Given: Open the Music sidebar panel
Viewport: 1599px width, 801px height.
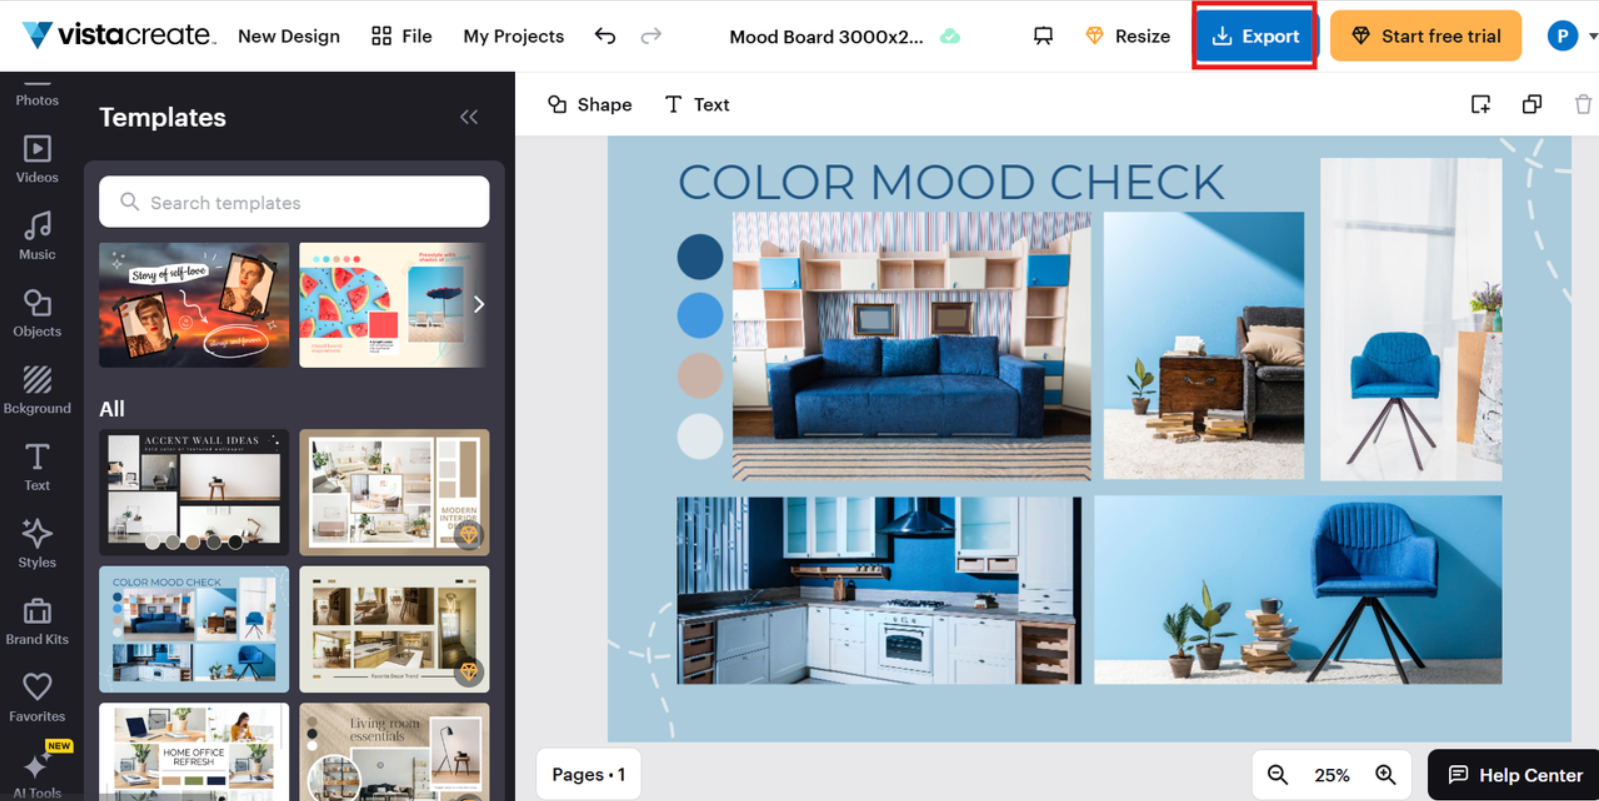Looking at the screenshot, I should tap(37, 236).
